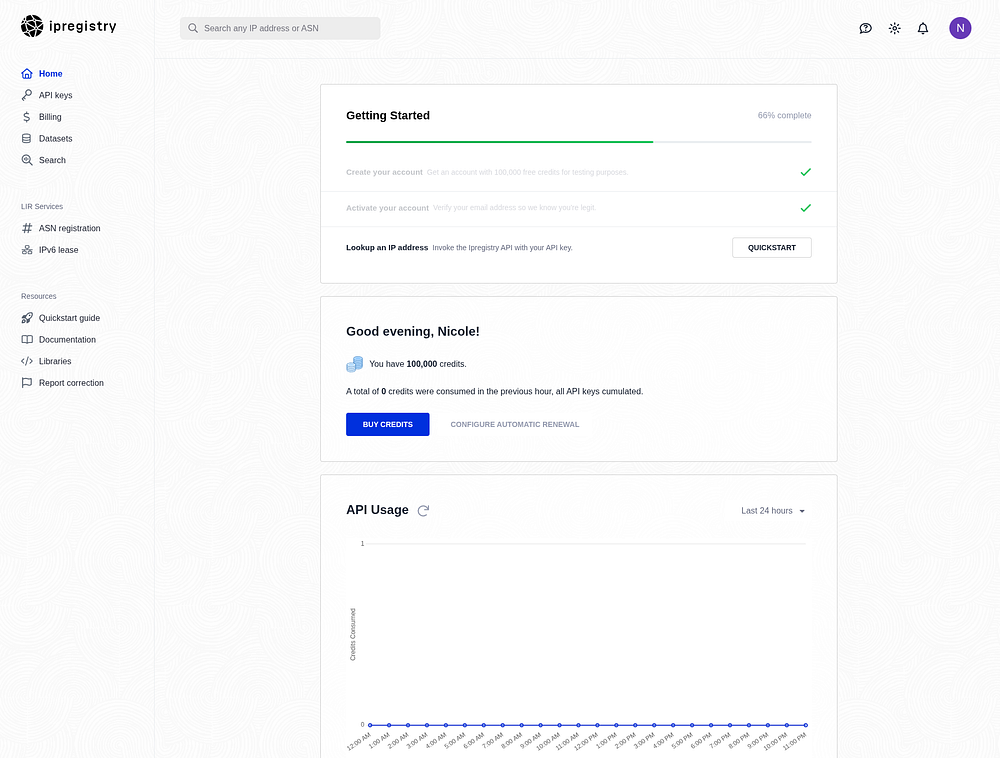Click the Datasets database icon
Viewport: 1000px width, 758px height.
click(x=27, y=139)
